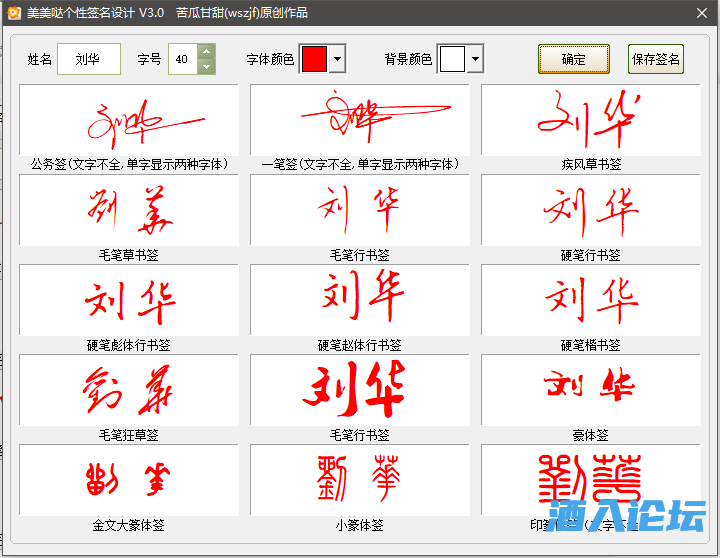The height and width of the screenshot is (558, 720).
Task: Click the 保存签名 save signature button
Action: [x=656, y=59]
